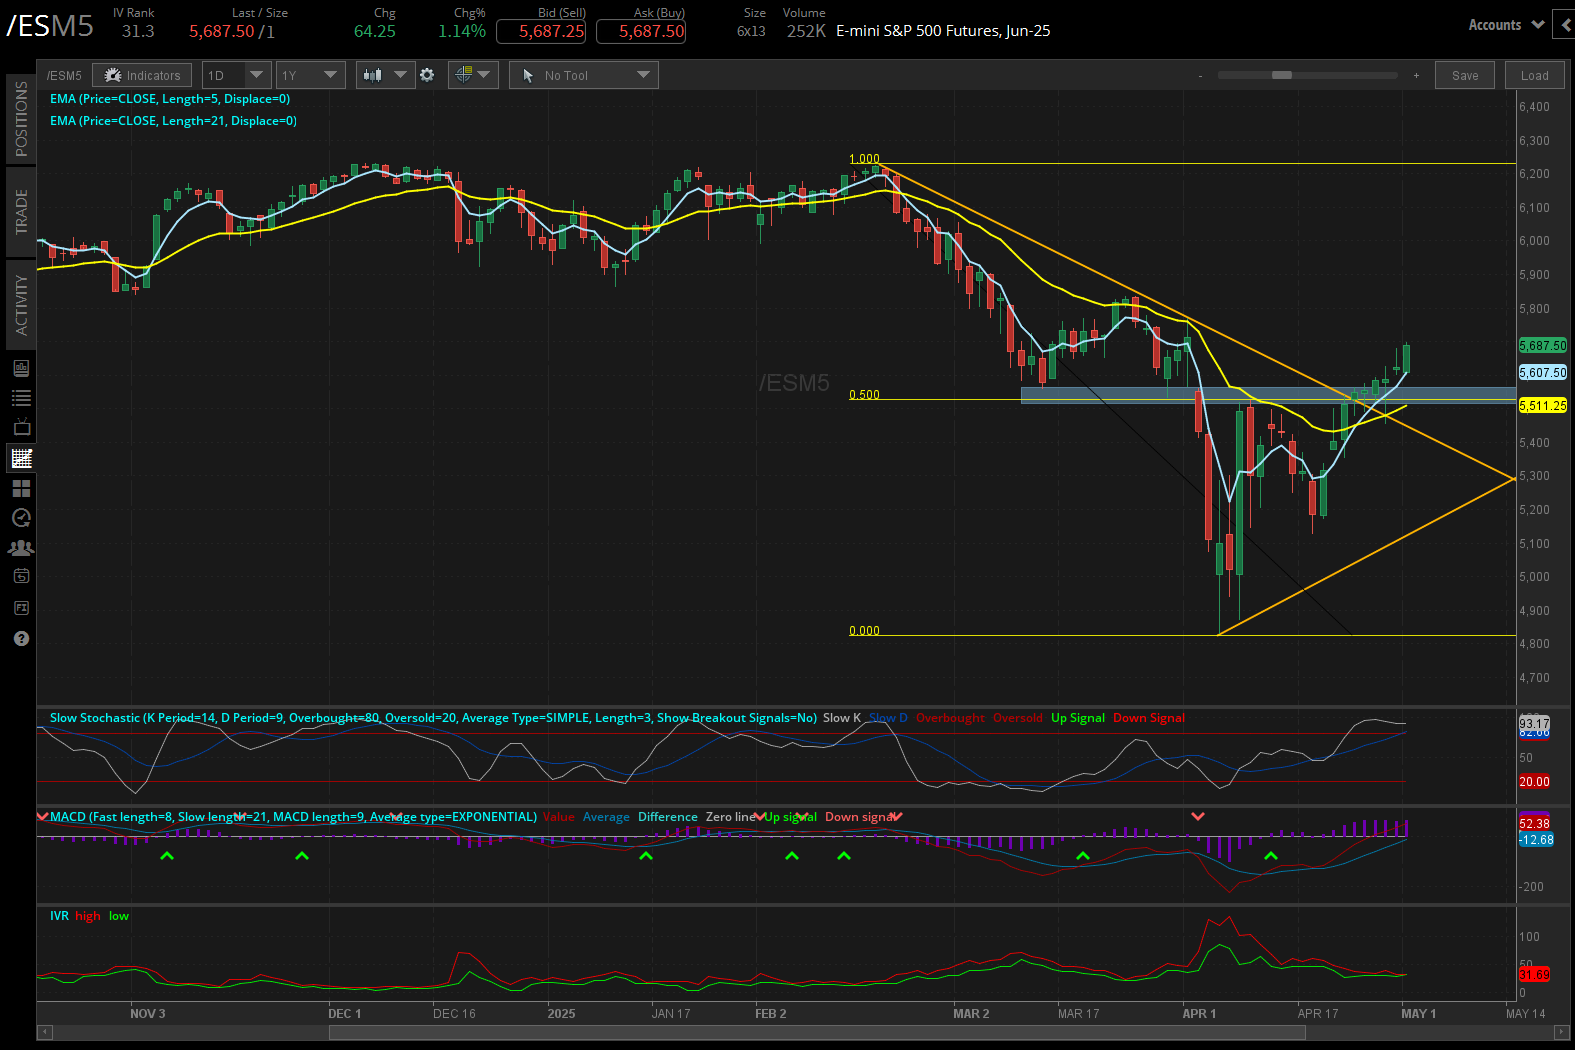Click the Volume value 252K
The image size is (1575, 1050).
pos(806,31)
